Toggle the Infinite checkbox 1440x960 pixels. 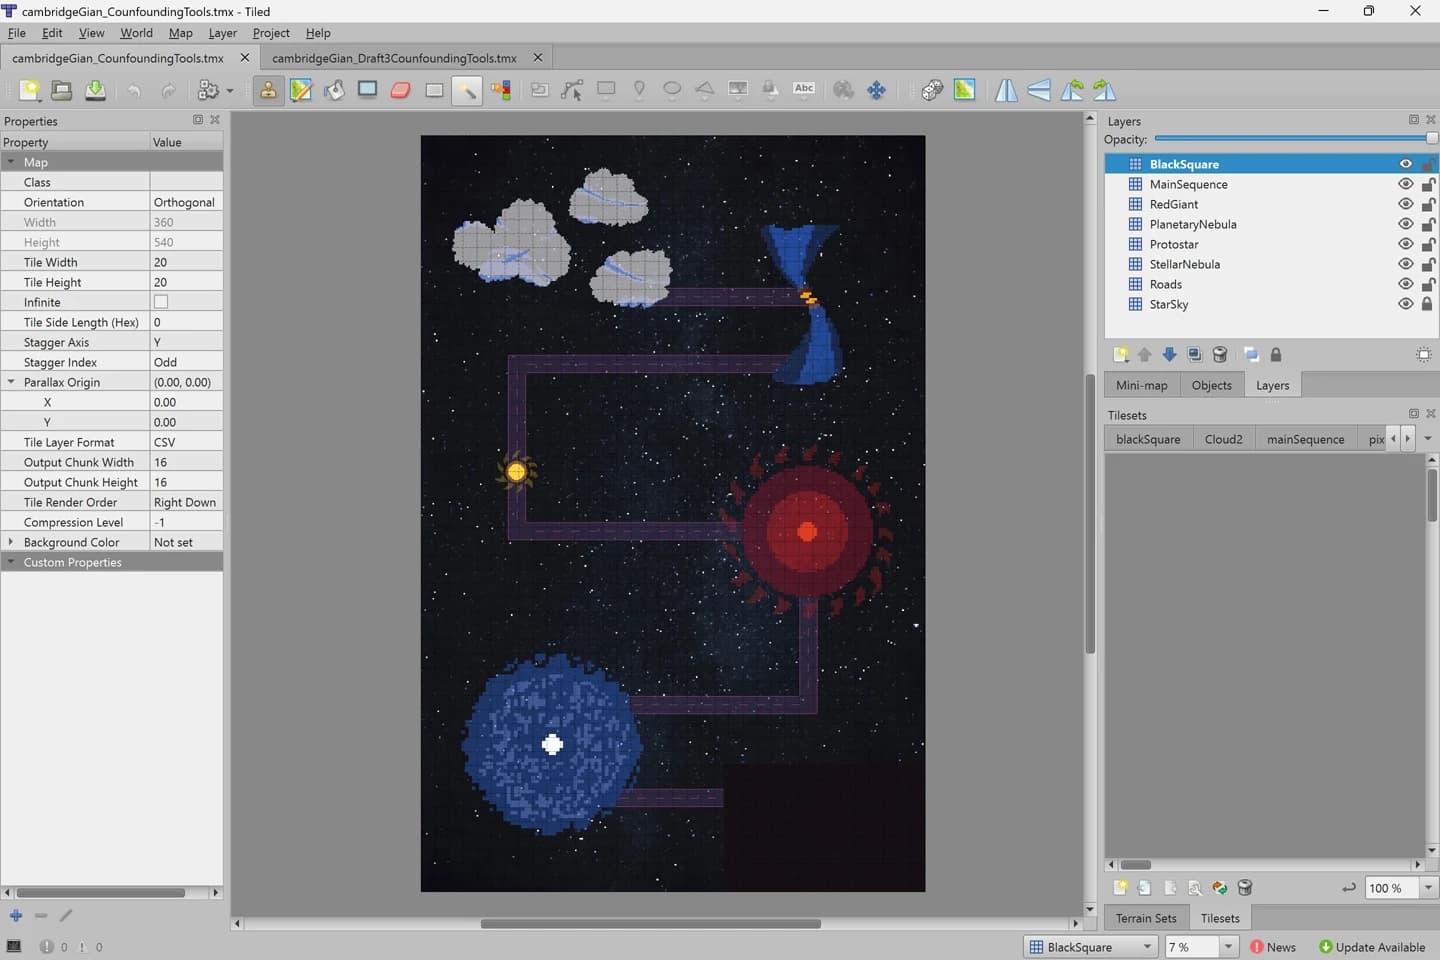(161, 302)
